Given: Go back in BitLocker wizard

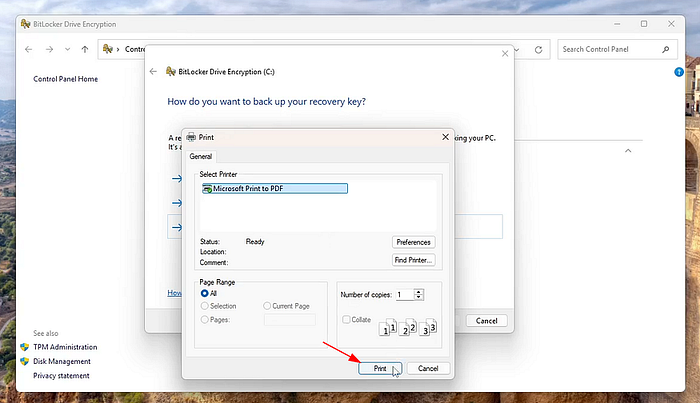Looking at the screenshot, I should point(153,71).
